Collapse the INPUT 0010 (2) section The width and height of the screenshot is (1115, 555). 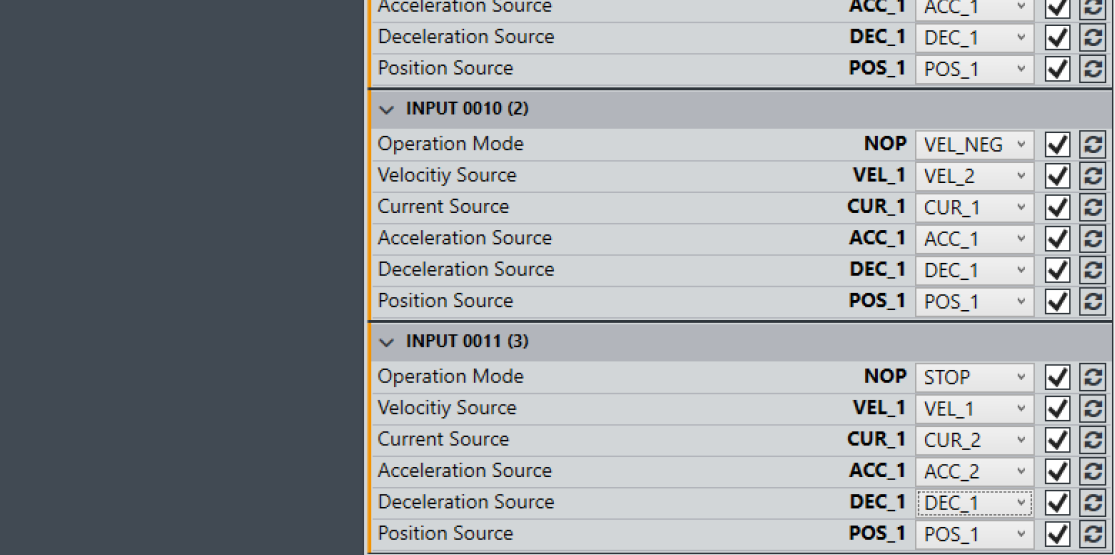[388, 109]
